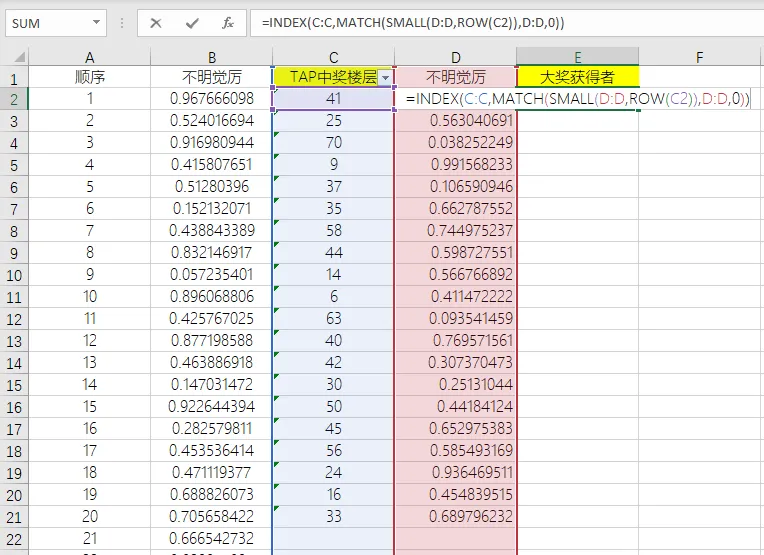
Task: Open the TAP中奖楼层 filter dropdown
Action: pyautogui.click(x=385, y=78)
